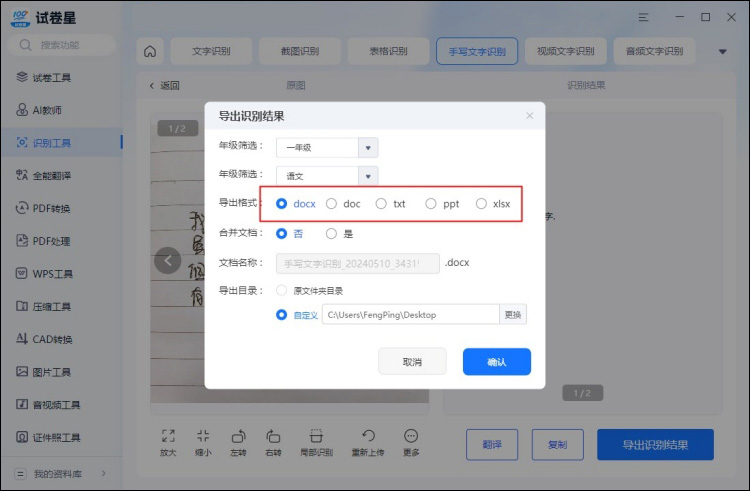The image size is (750, 491).
Task: Click the zoom in (放大) icon
Action: coord(168,436)
